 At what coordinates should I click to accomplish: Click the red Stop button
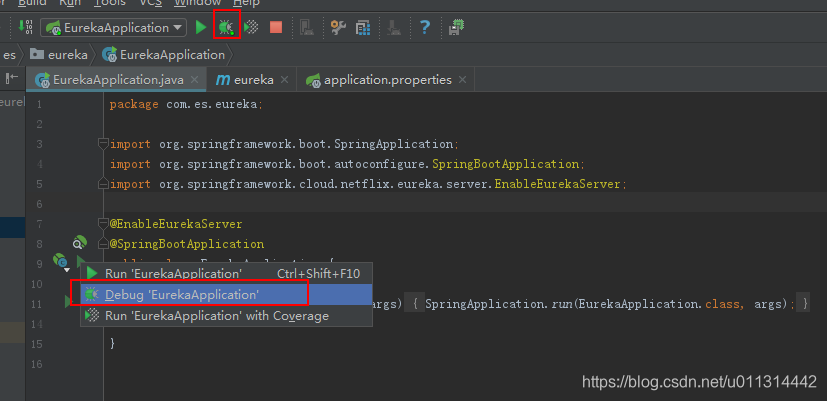[276, 27]
